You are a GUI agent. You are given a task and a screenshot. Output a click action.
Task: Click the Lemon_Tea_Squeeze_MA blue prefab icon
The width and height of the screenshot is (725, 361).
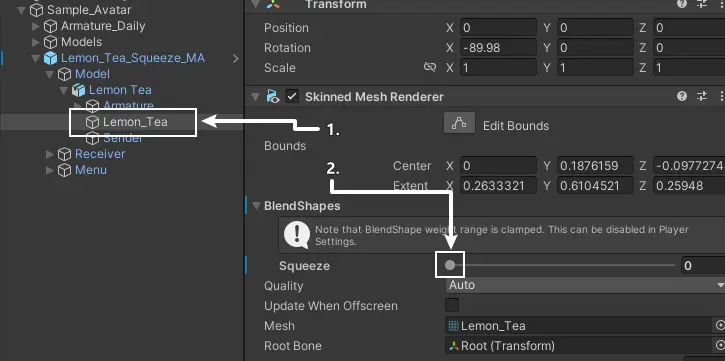tap(50, 58)
